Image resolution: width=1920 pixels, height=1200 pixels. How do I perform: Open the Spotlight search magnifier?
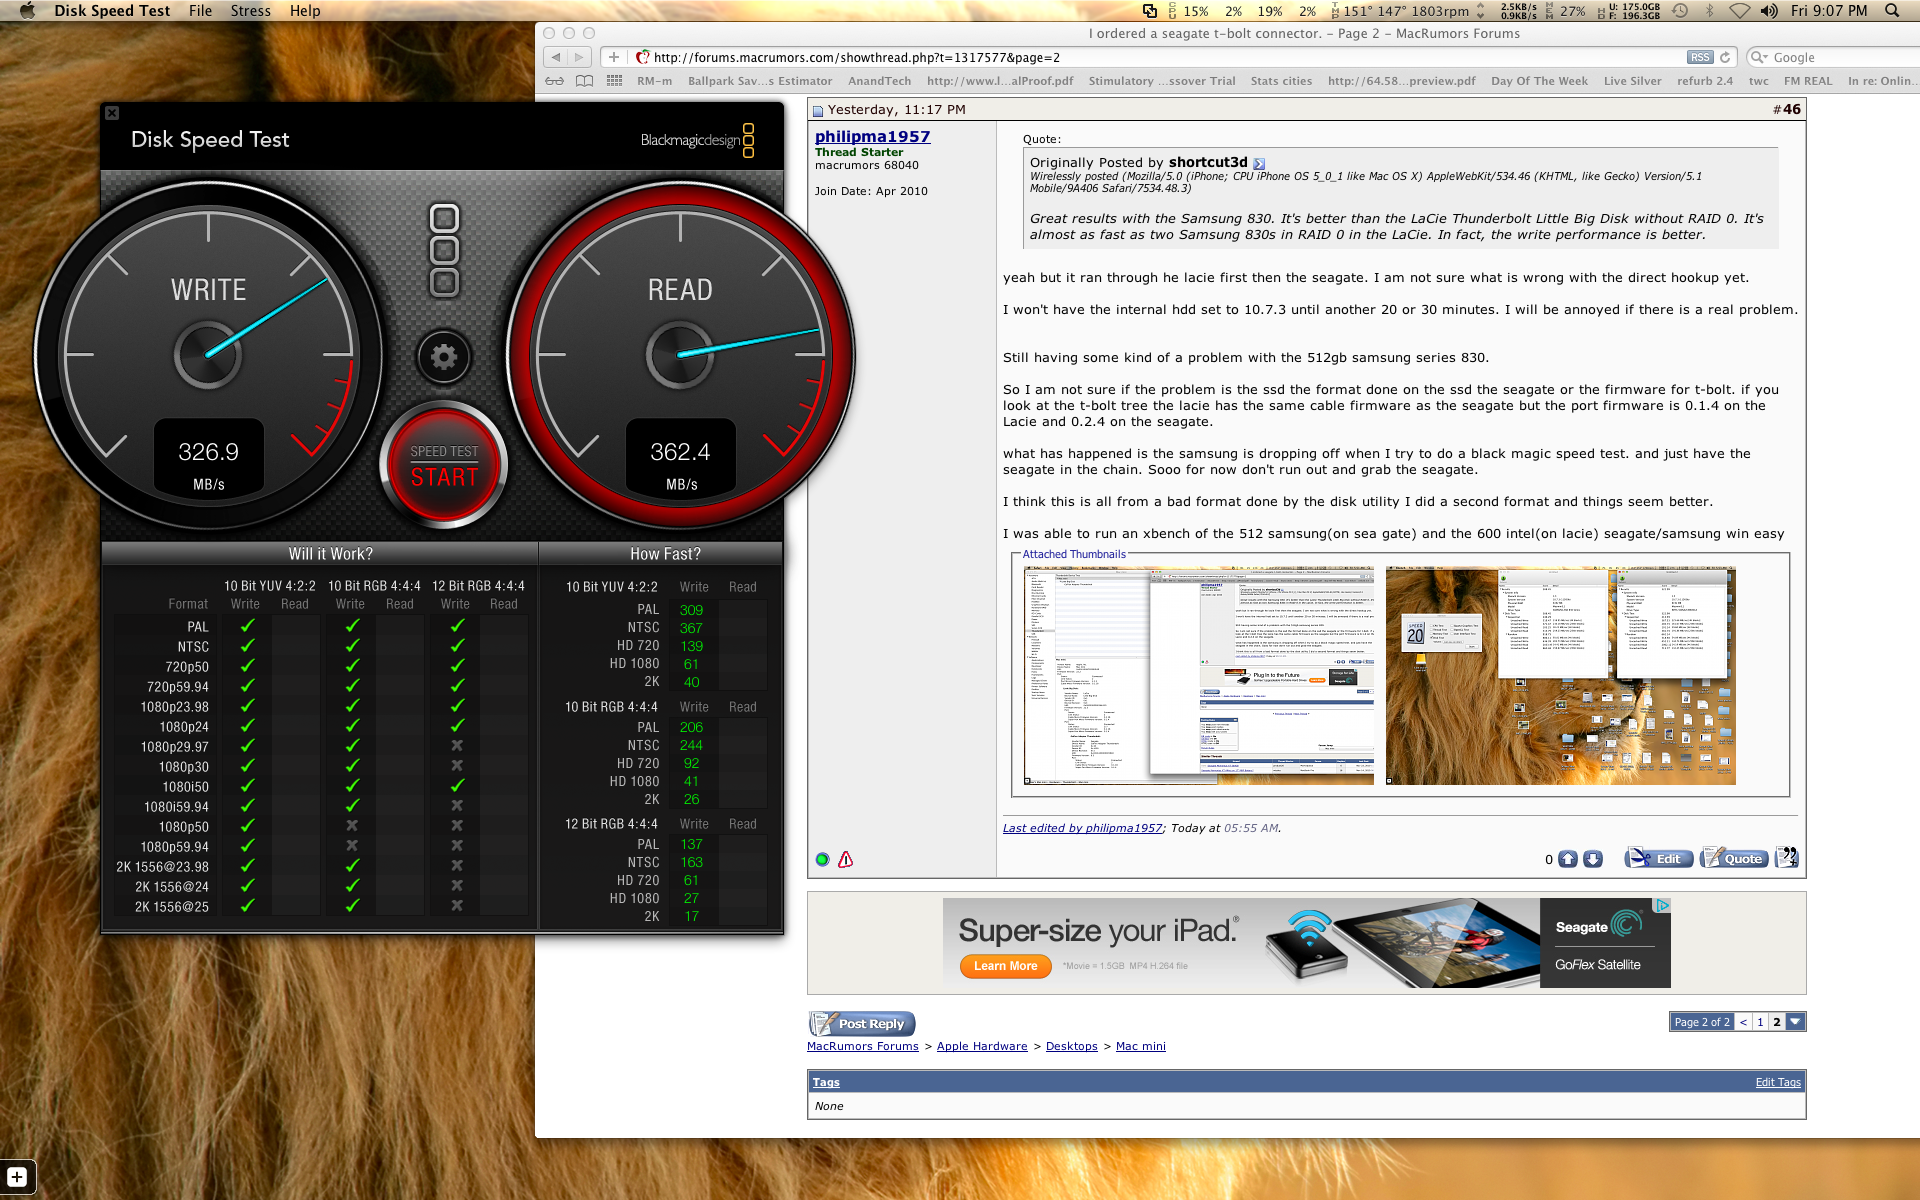(1892, 11)
